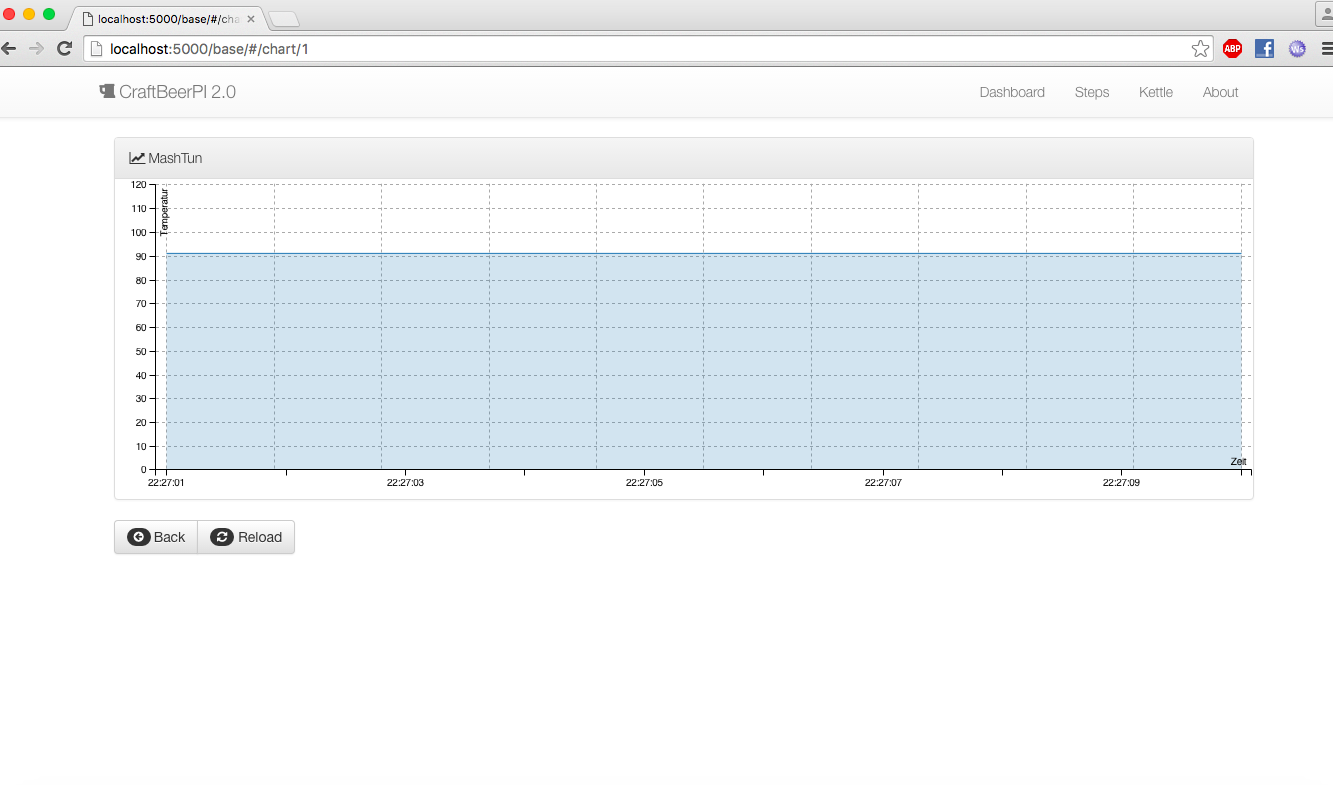Screen dimensions: 1333x785
Task: Click the Facebook extension icon
Action: [x=1264, y=49]
